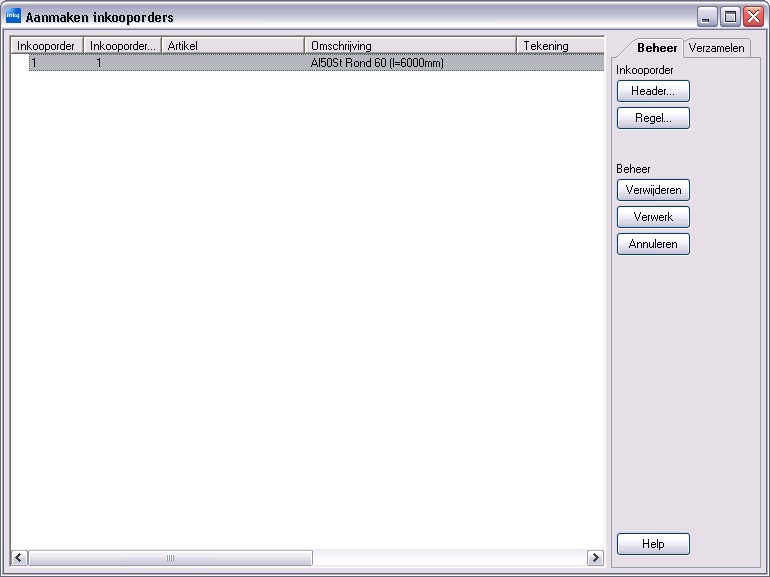This screenshot has height=577, width=770.
Task: Click the Annuleren button
Action: point(653,244)
